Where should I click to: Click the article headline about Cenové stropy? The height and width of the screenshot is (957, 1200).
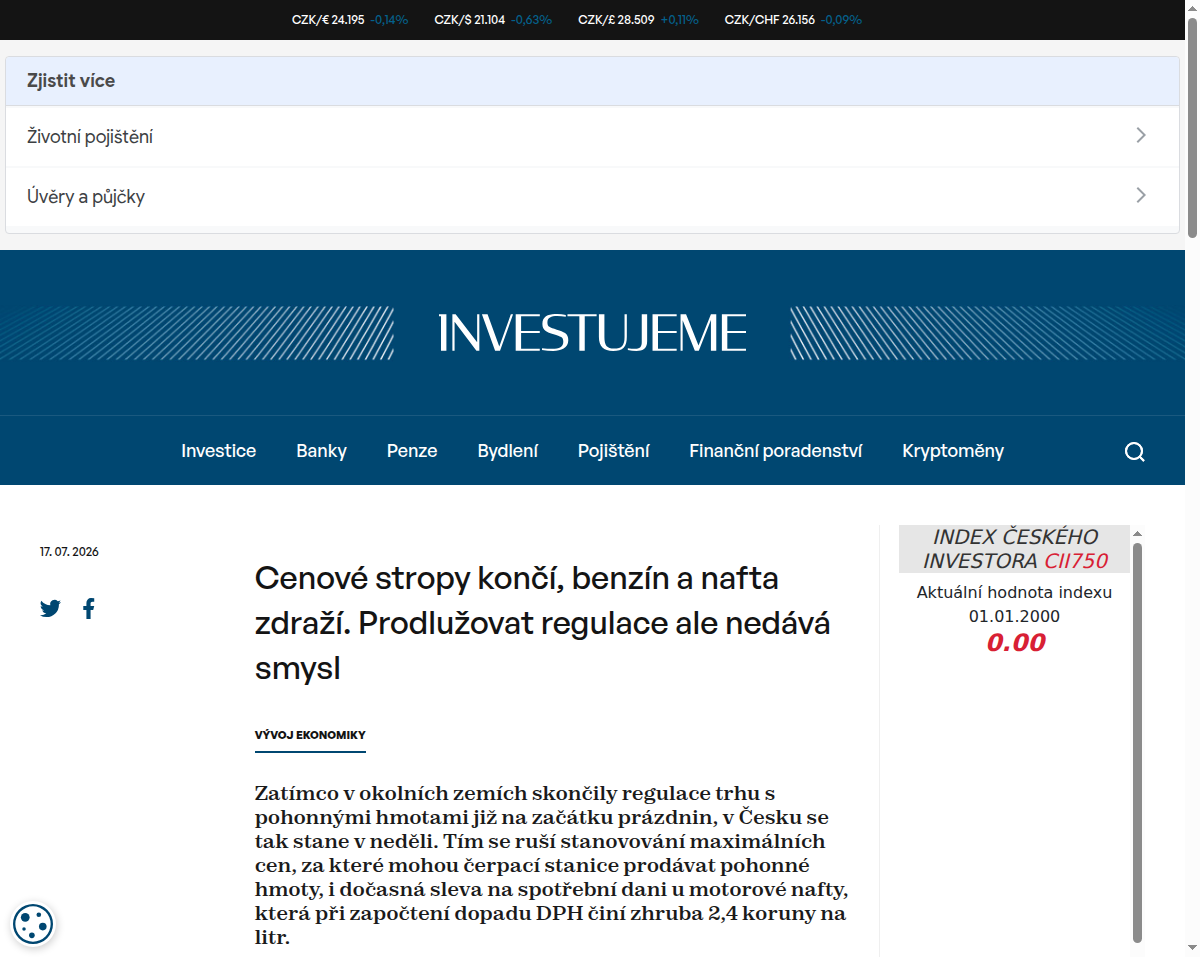coord(543,623)
